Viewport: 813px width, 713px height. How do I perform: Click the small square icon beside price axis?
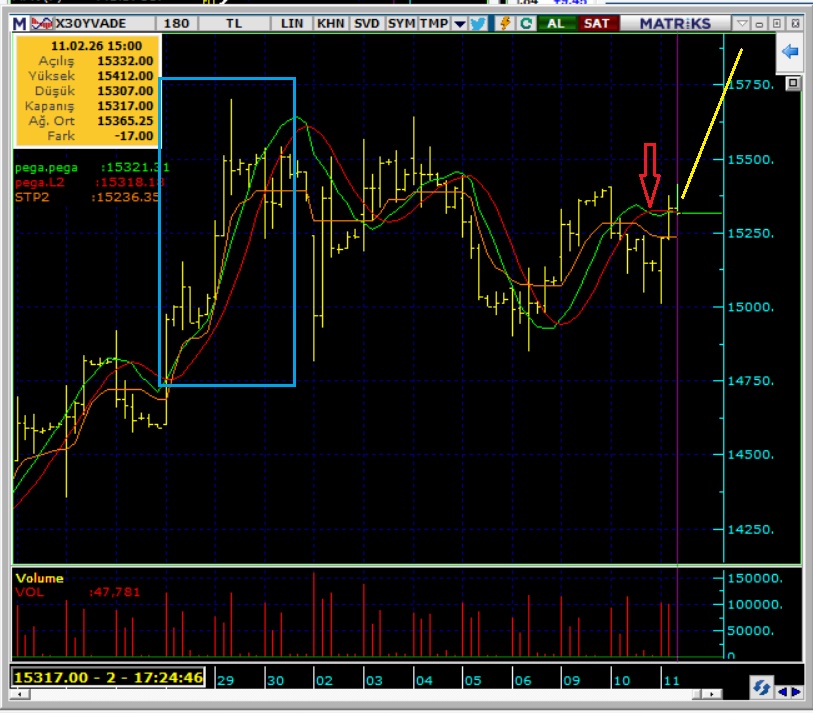792,85
